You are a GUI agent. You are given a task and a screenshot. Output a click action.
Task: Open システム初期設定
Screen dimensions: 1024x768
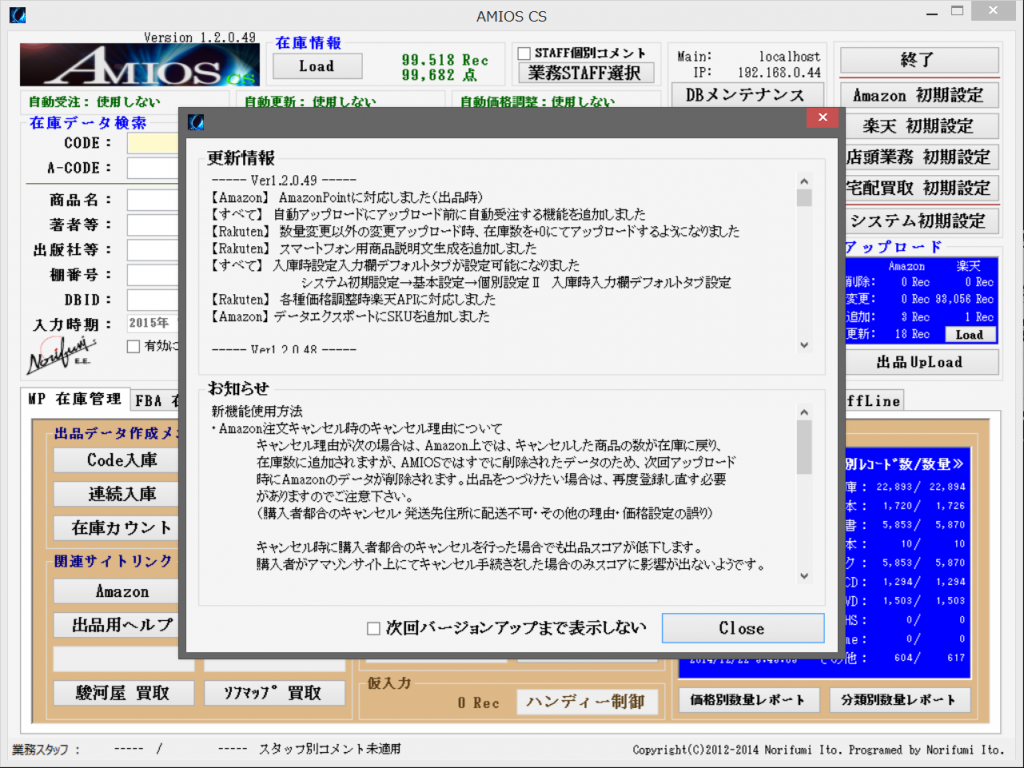[921, 221]
